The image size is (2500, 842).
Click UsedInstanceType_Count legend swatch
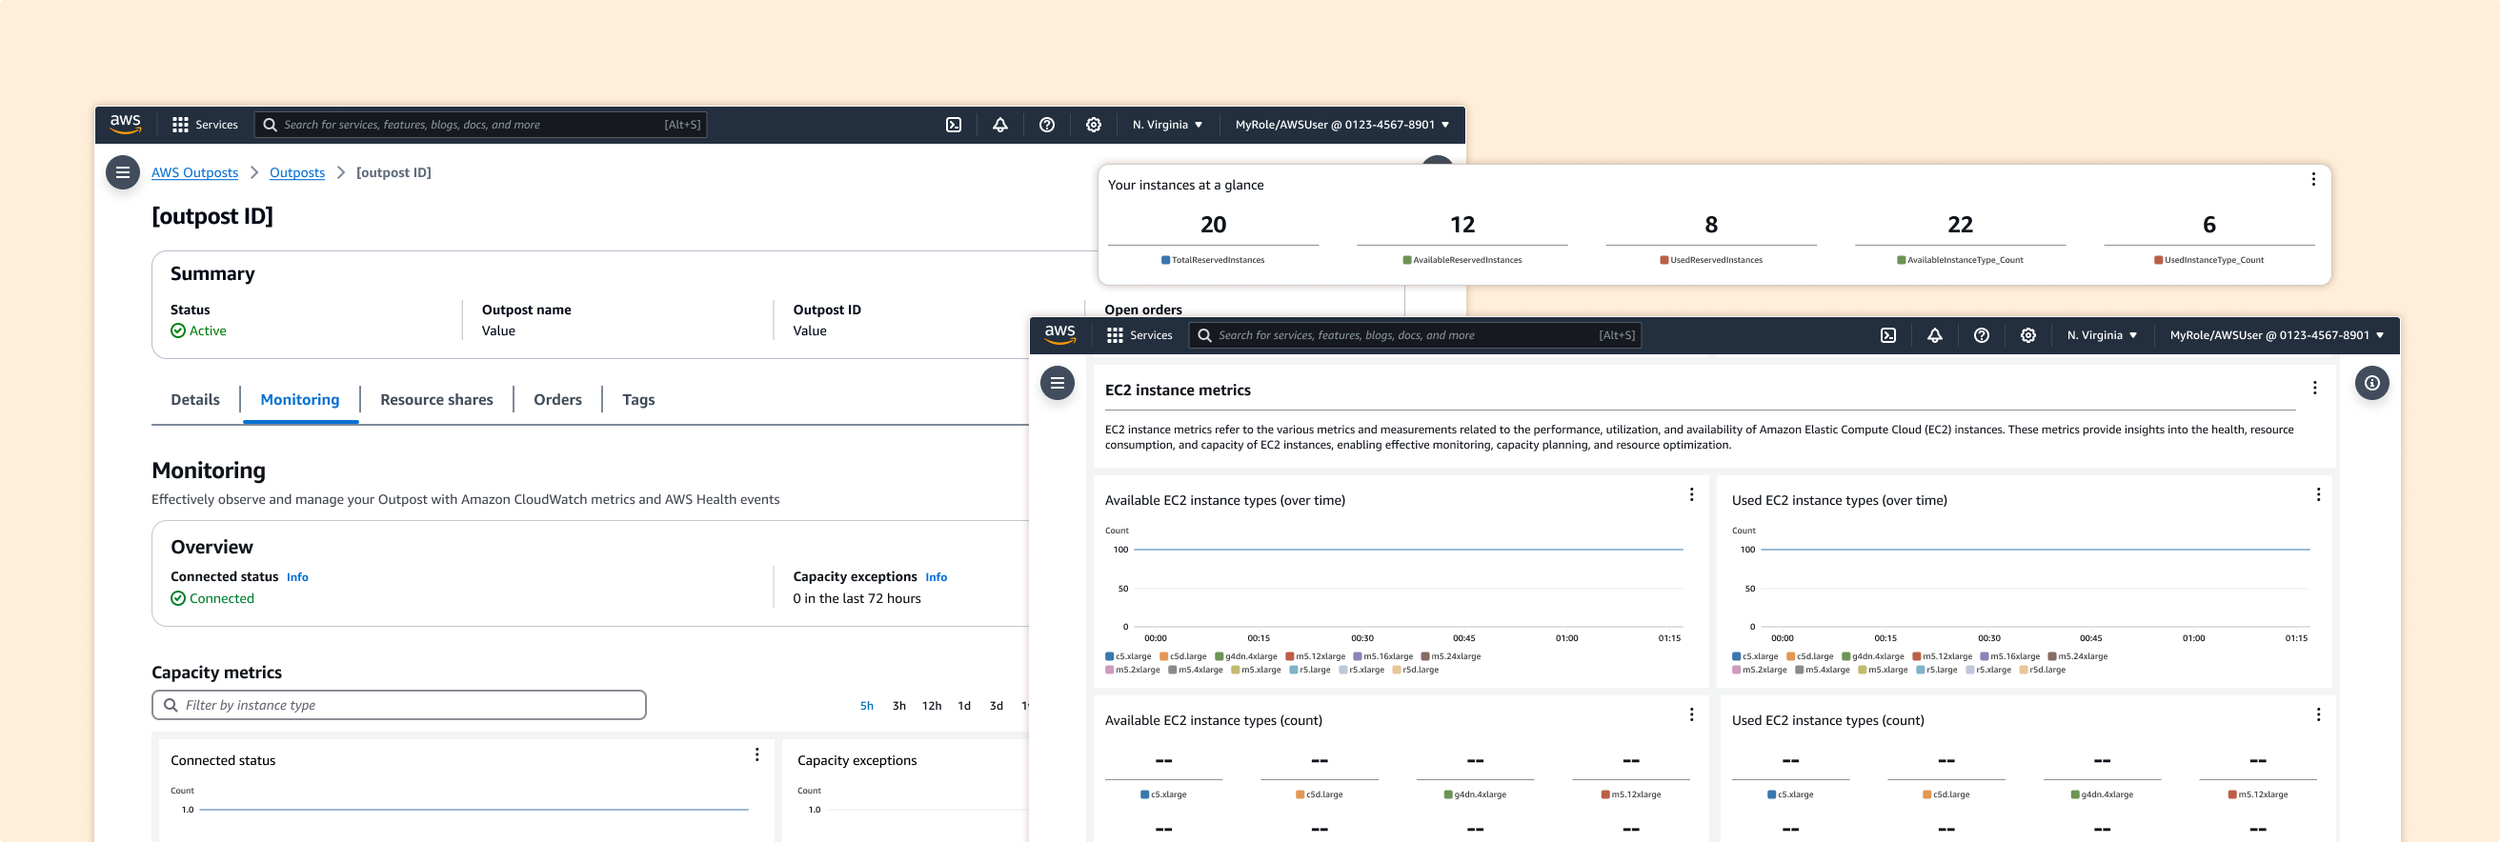coord(2158,260)
